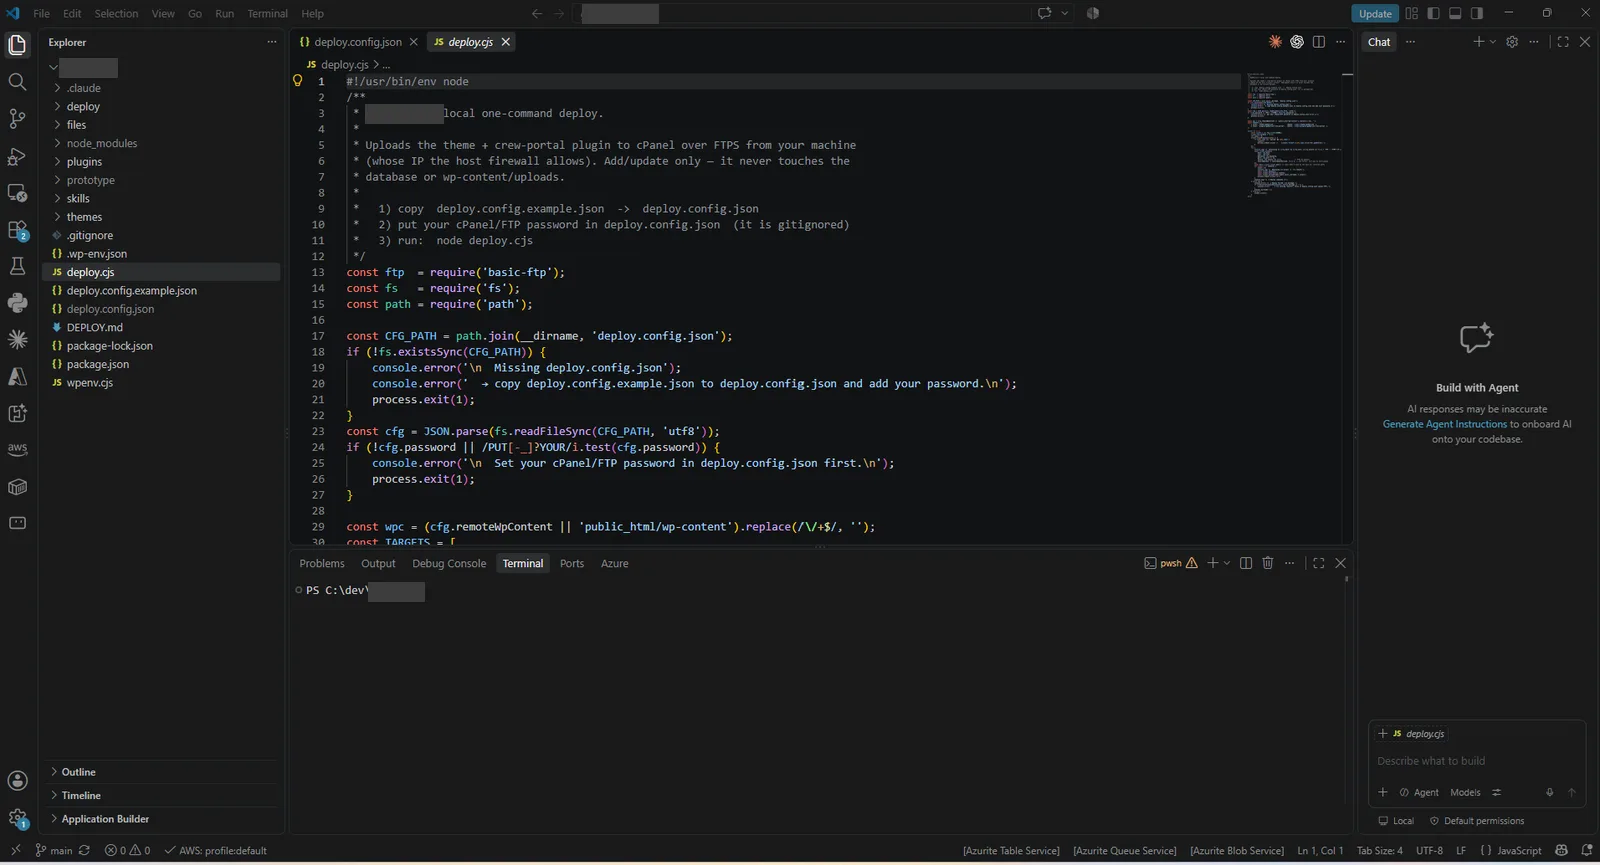Open the Accounts menu icon

tap(17, 781)
